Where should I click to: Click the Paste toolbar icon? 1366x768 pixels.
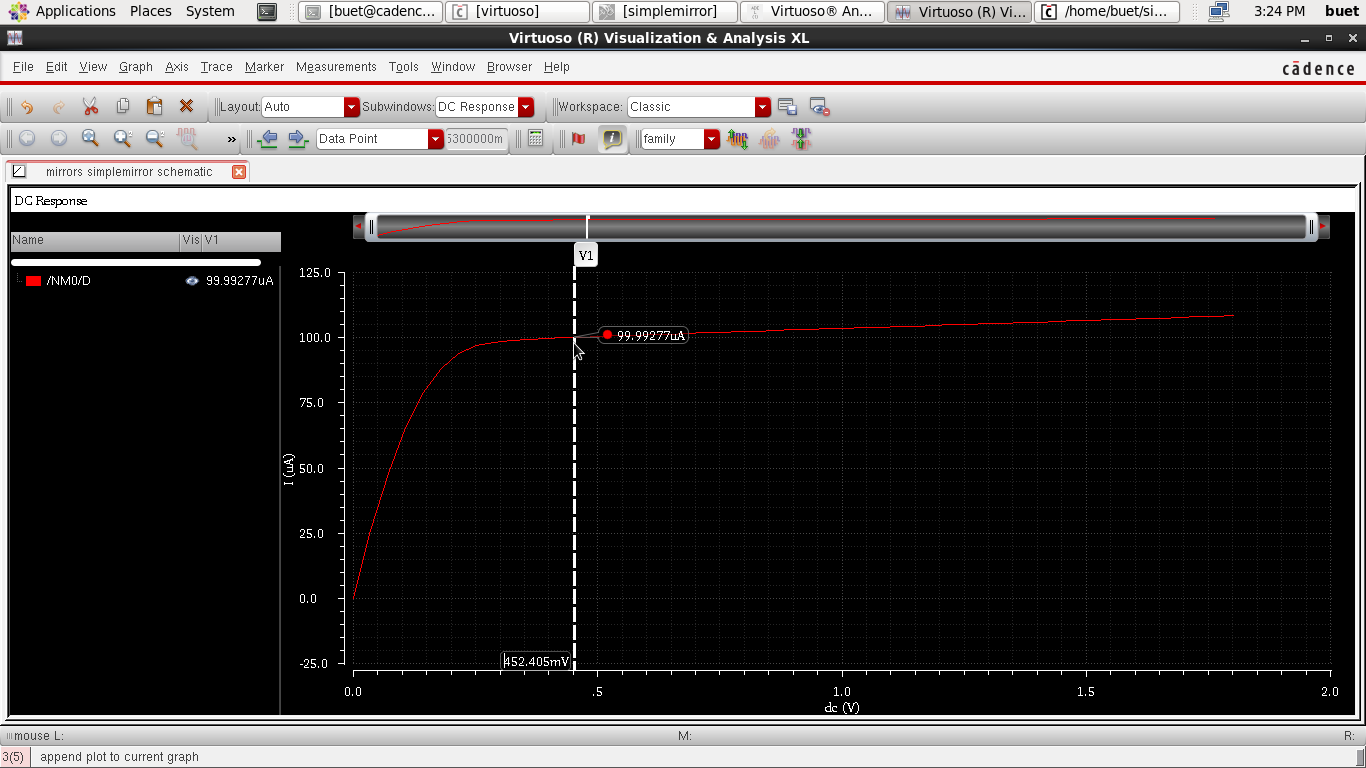[152, 107]
